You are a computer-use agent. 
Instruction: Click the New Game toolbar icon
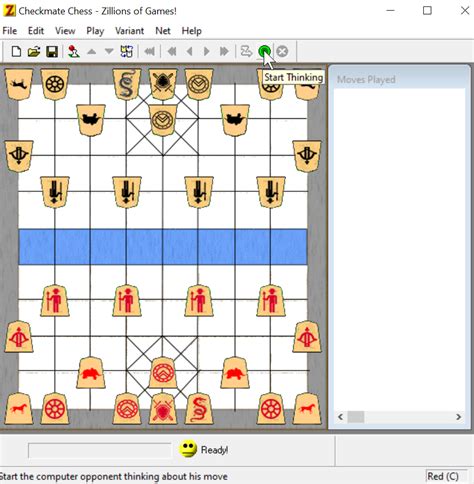pos(16,52)
